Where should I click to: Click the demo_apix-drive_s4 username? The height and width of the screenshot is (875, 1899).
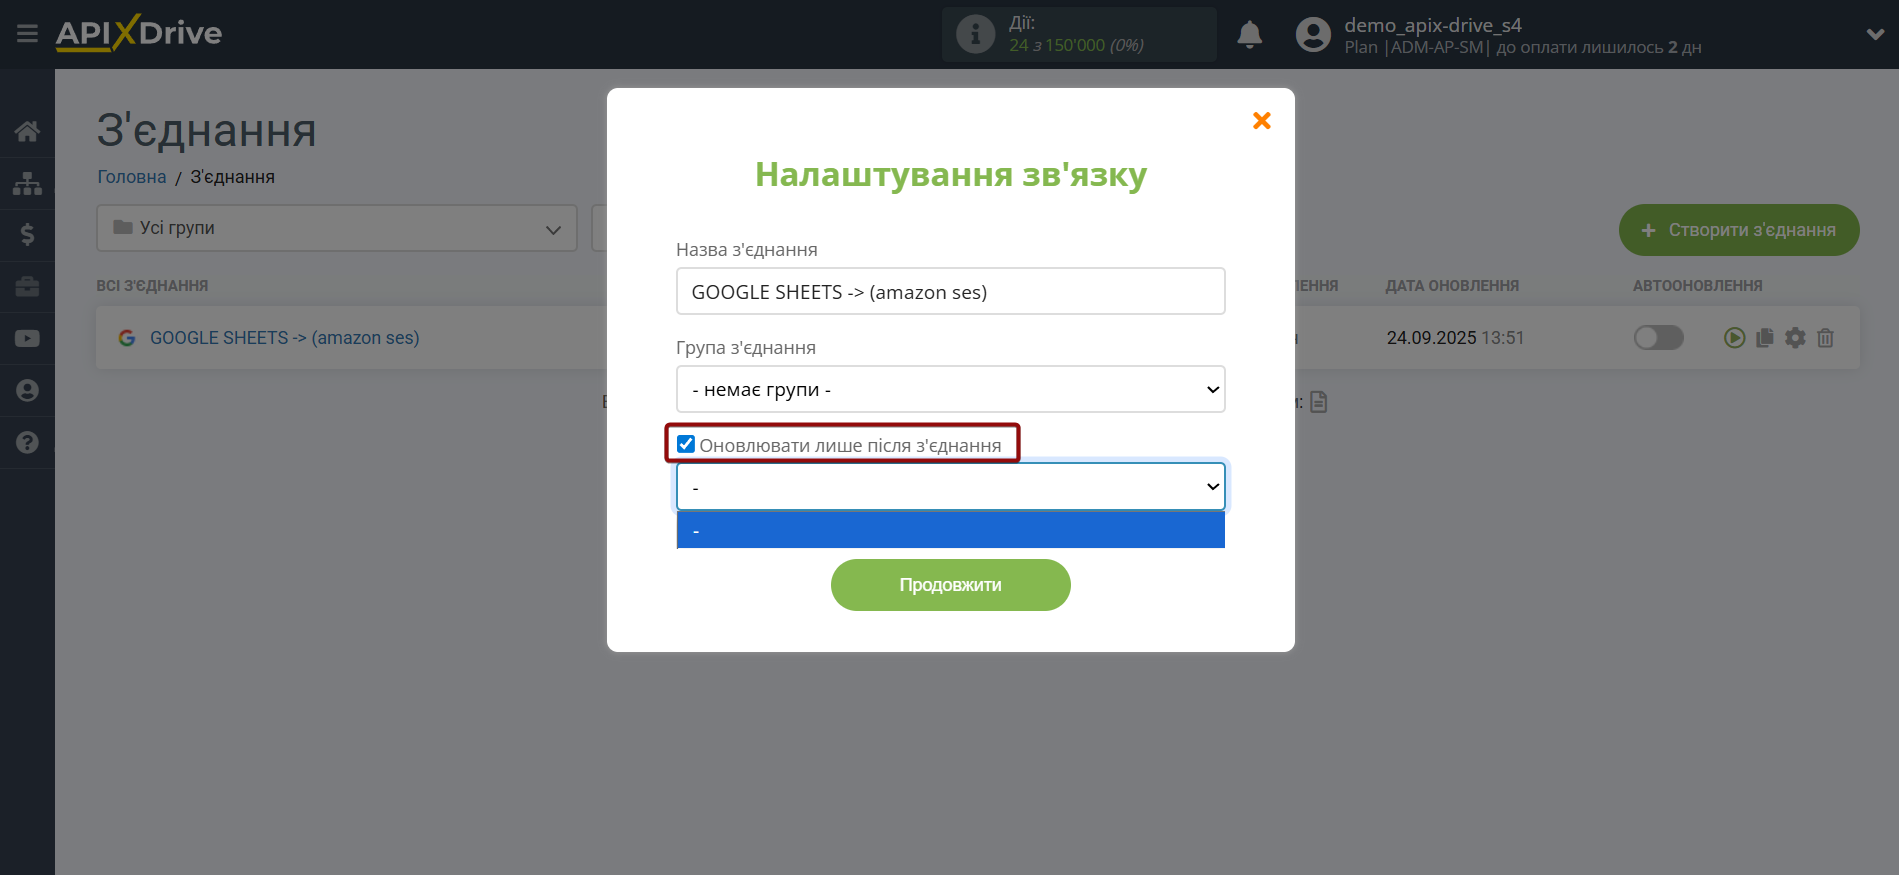pyautogui.click(x=1433, y=25)
